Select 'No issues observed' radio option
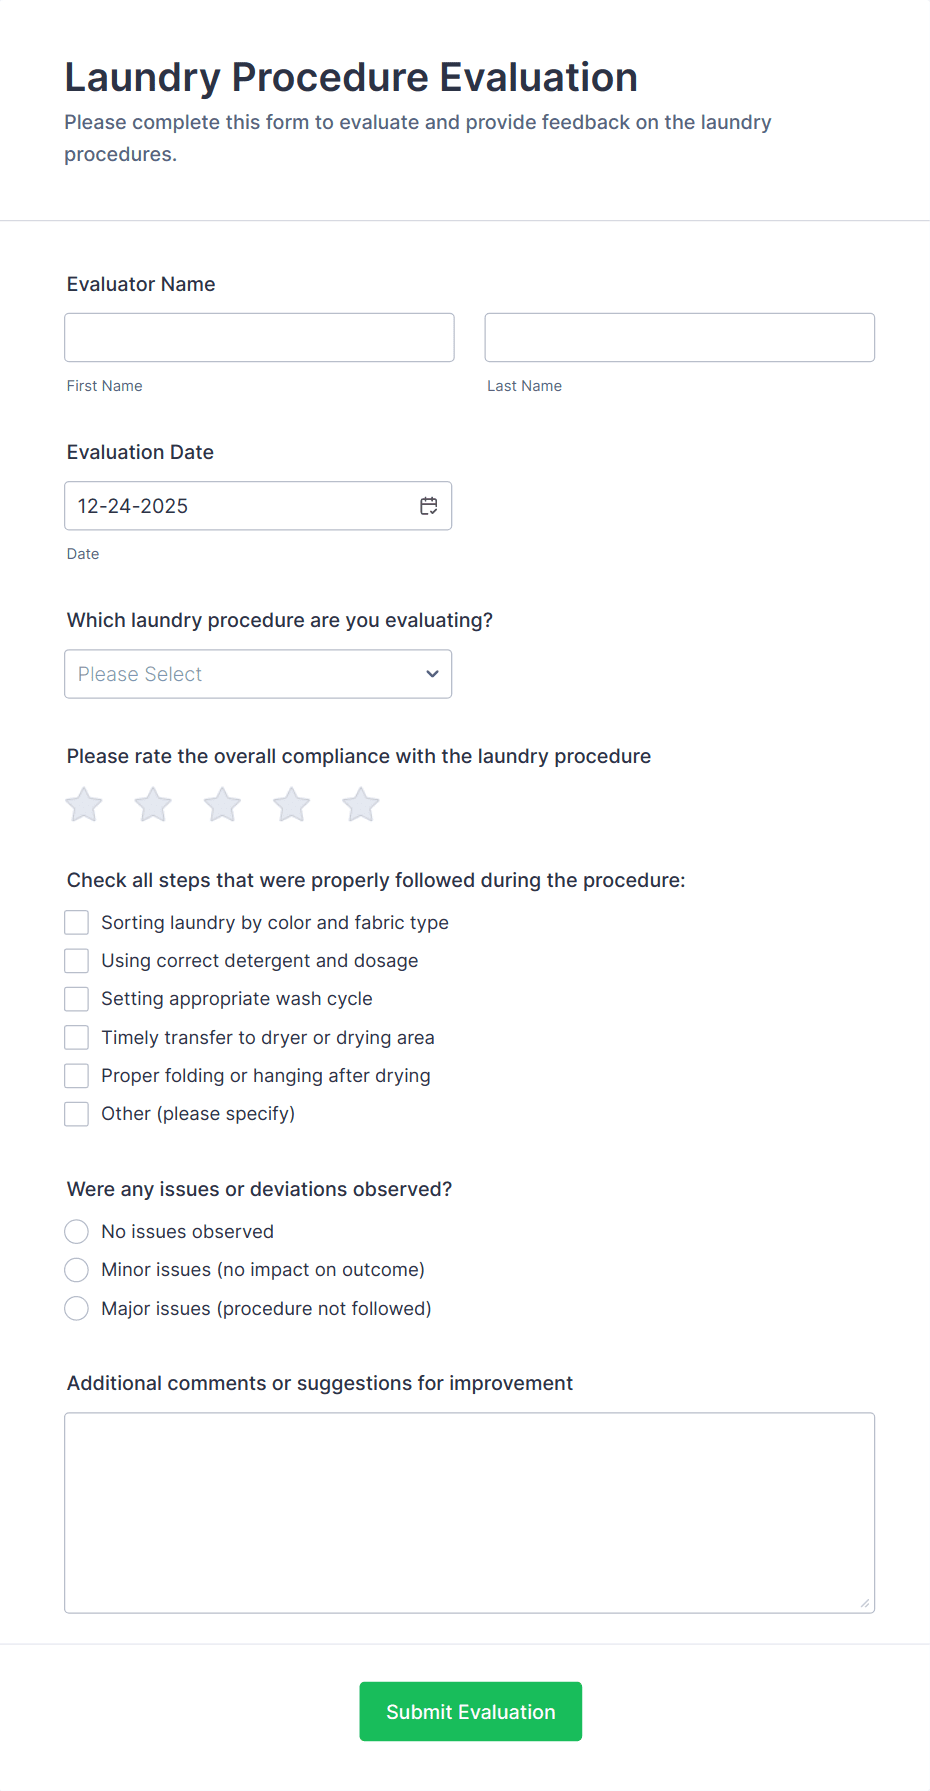The image size is (930, 1791). 77,1231
